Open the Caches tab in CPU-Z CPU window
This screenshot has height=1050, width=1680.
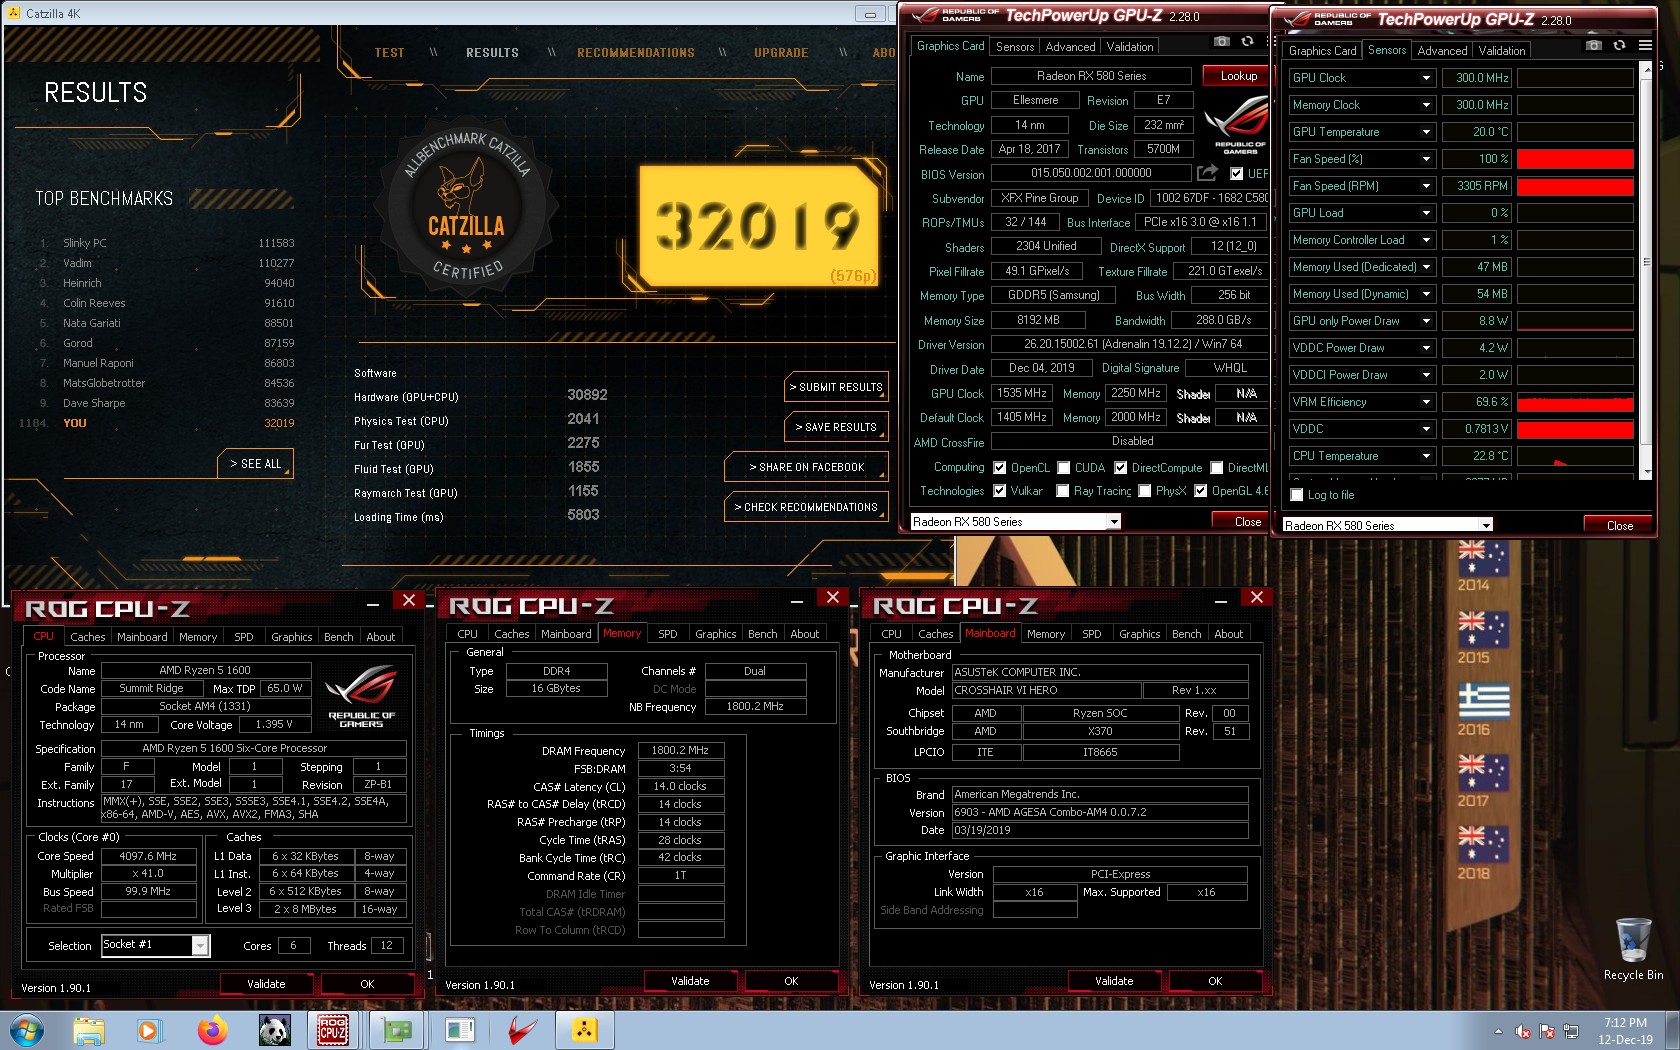click(87, 637)
